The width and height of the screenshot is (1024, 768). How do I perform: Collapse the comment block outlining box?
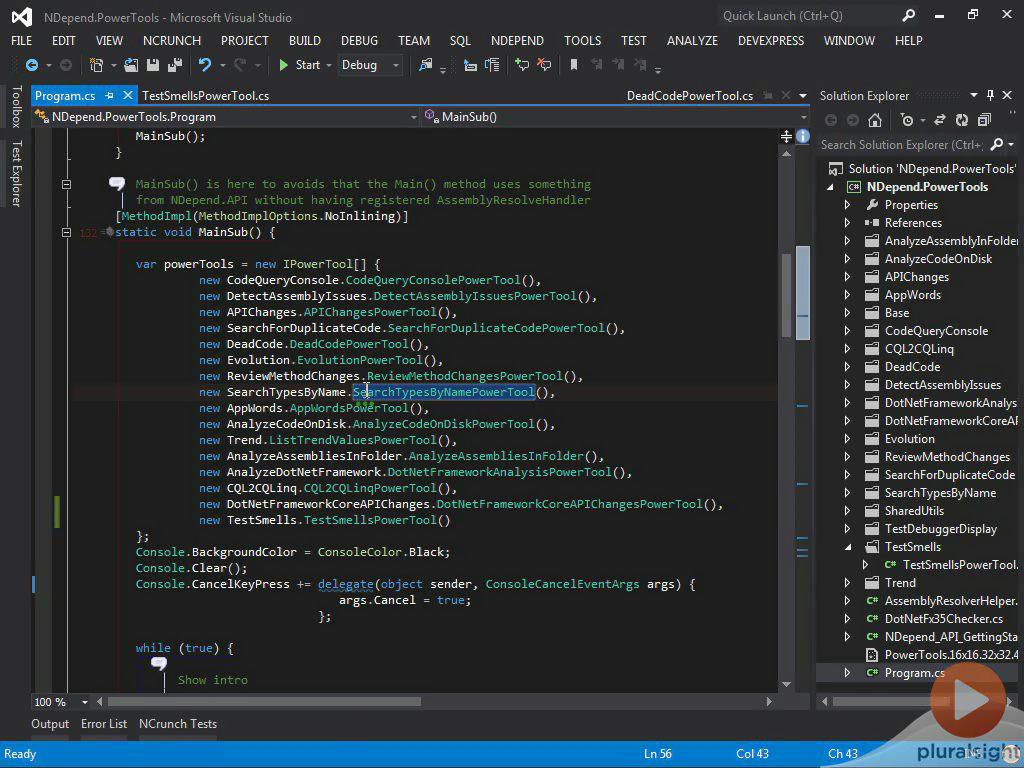pos(66,184)
